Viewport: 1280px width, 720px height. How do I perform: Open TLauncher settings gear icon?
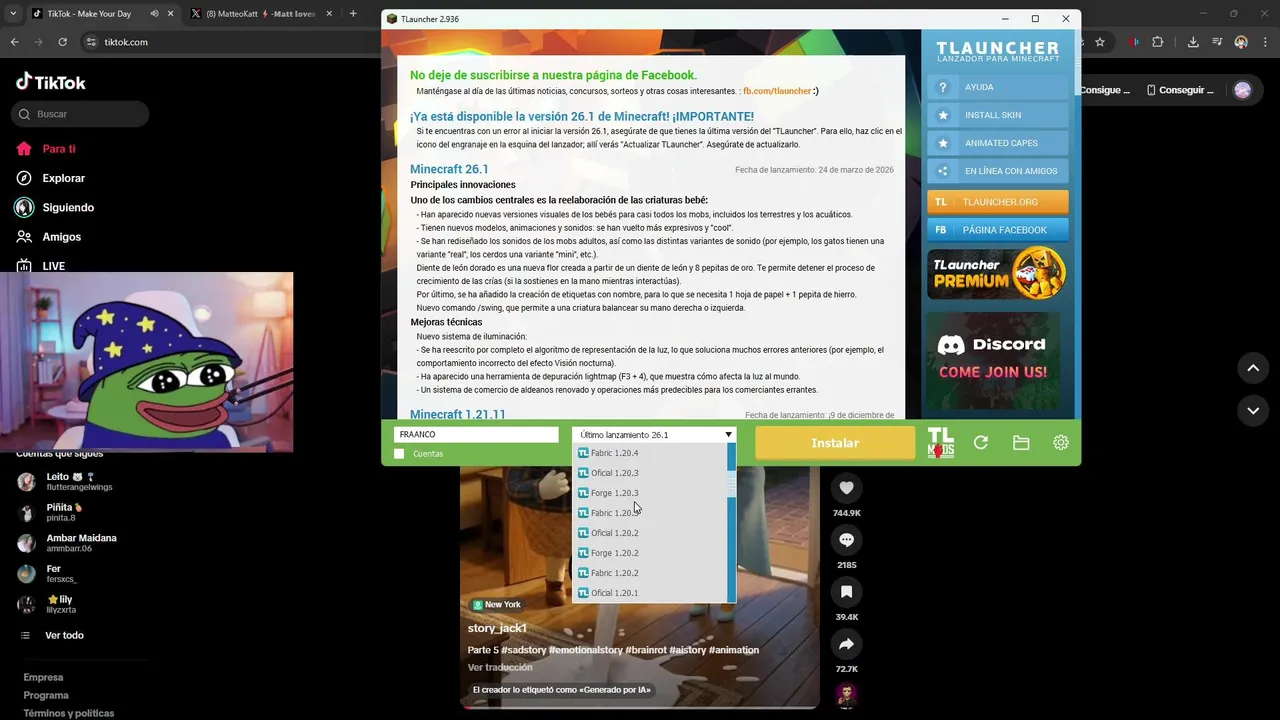pyautogui.click(x=1061, y=443)
